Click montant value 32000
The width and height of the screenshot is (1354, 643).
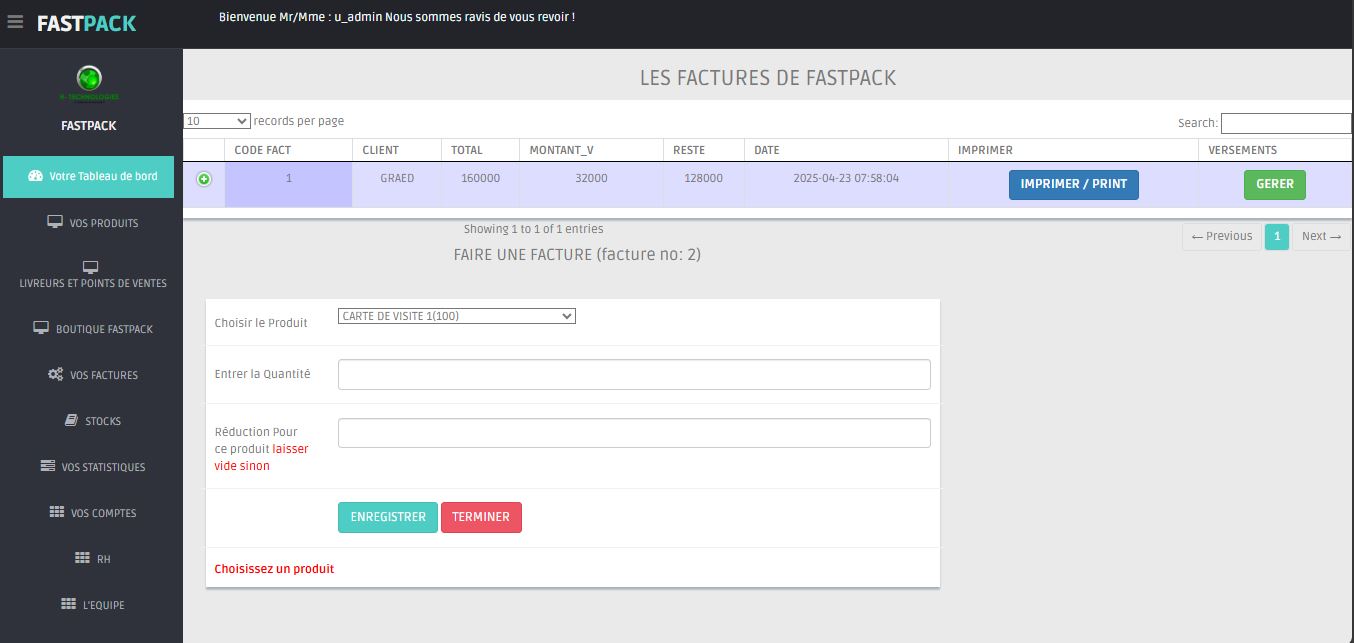(x=590, y=178)
